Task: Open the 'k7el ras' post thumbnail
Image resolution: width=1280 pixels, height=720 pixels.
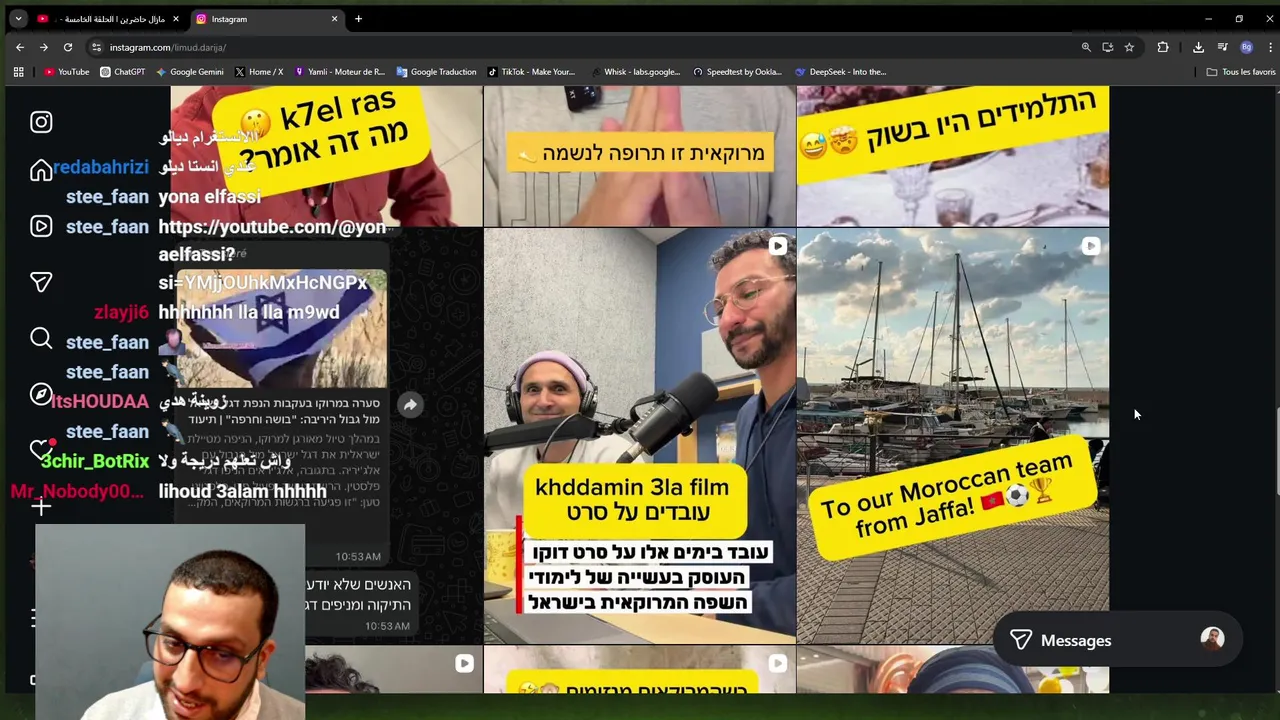Action: (x=327, y=156)
